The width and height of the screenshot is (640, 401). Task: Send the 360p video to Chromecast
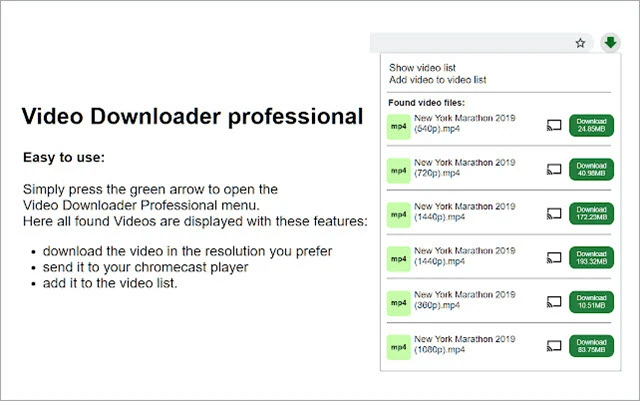pyautogui.click(x=553, y=302)
